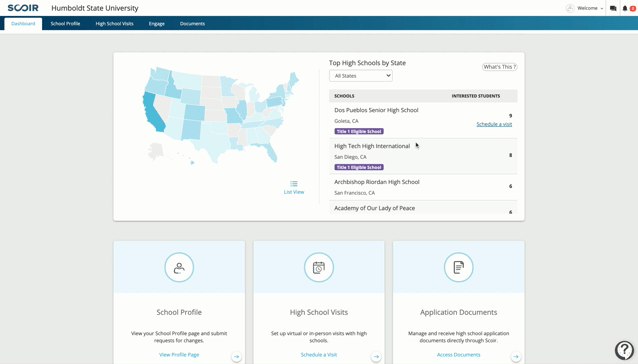Image resolution: width=638 pixels, height=364 pixels.
Task: Click the Scoir logo
Action: [23, 8]
